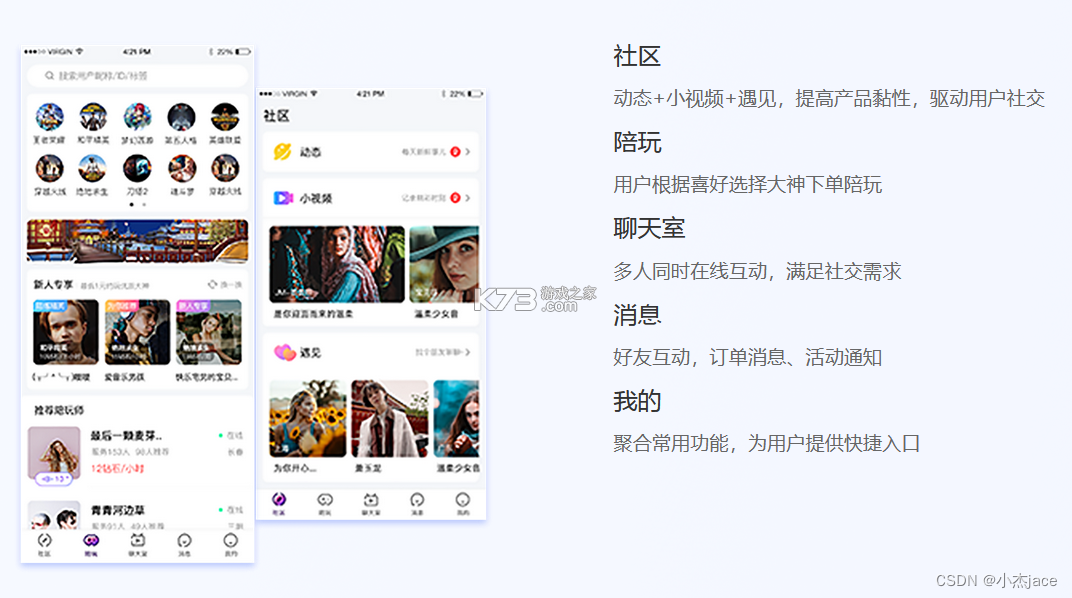Tap the 小视频 camera icon
Screen dimensions: 1072x598
pyautogui.click(x=283, y=198)
